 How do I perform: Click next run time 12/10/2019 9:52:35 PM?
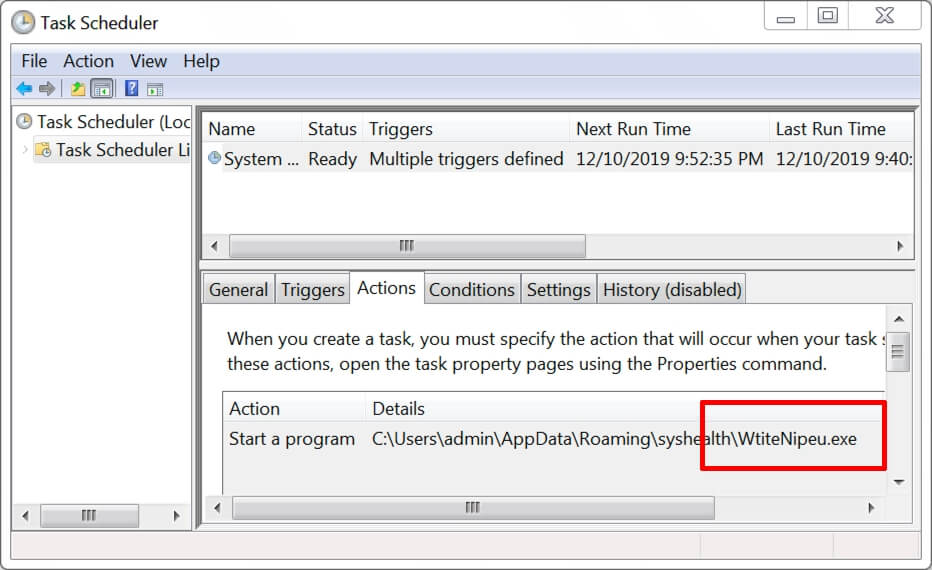tap(669, 159)
